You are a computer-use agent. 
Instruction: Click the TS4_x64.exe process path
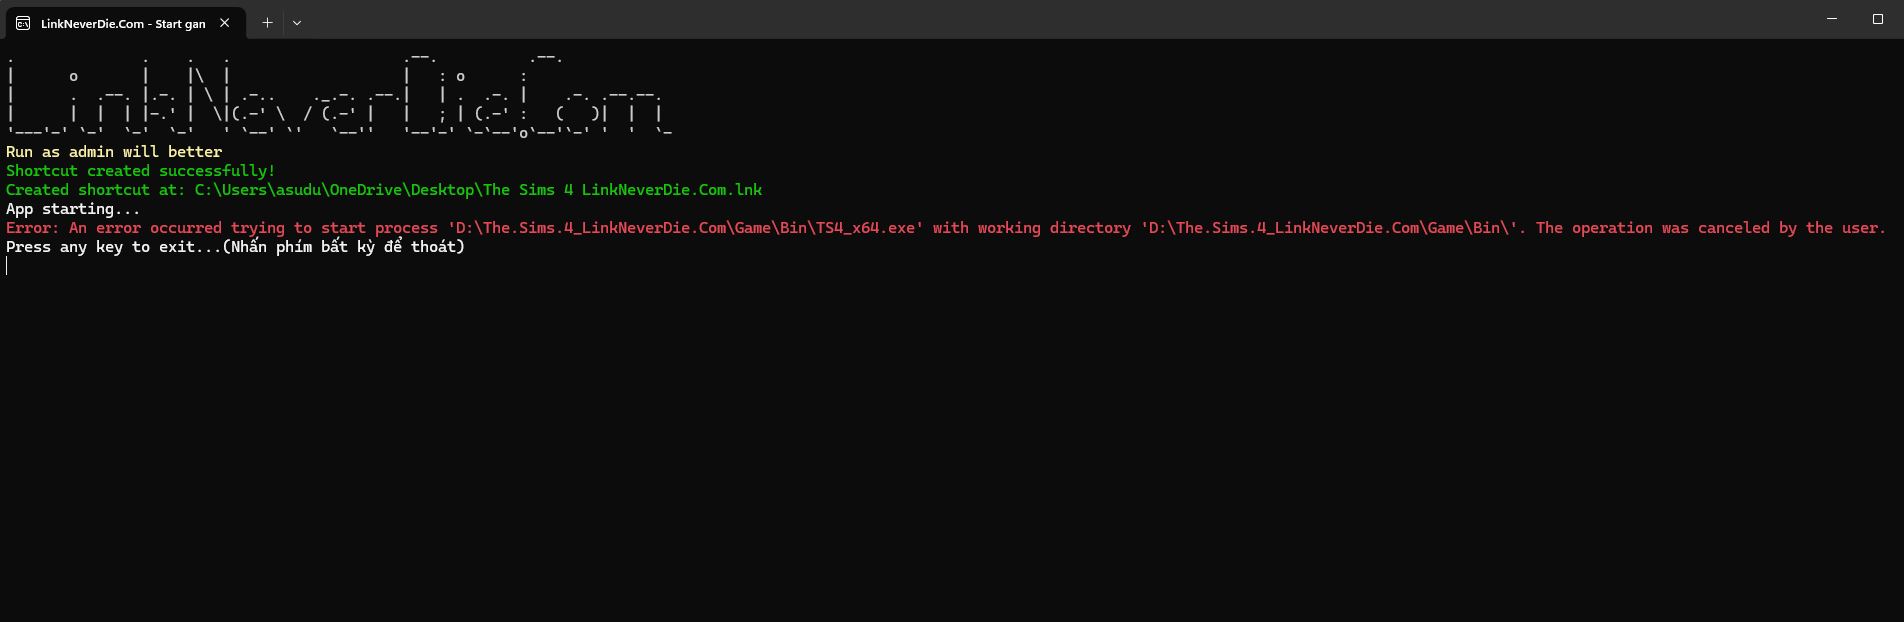[686, 228]
